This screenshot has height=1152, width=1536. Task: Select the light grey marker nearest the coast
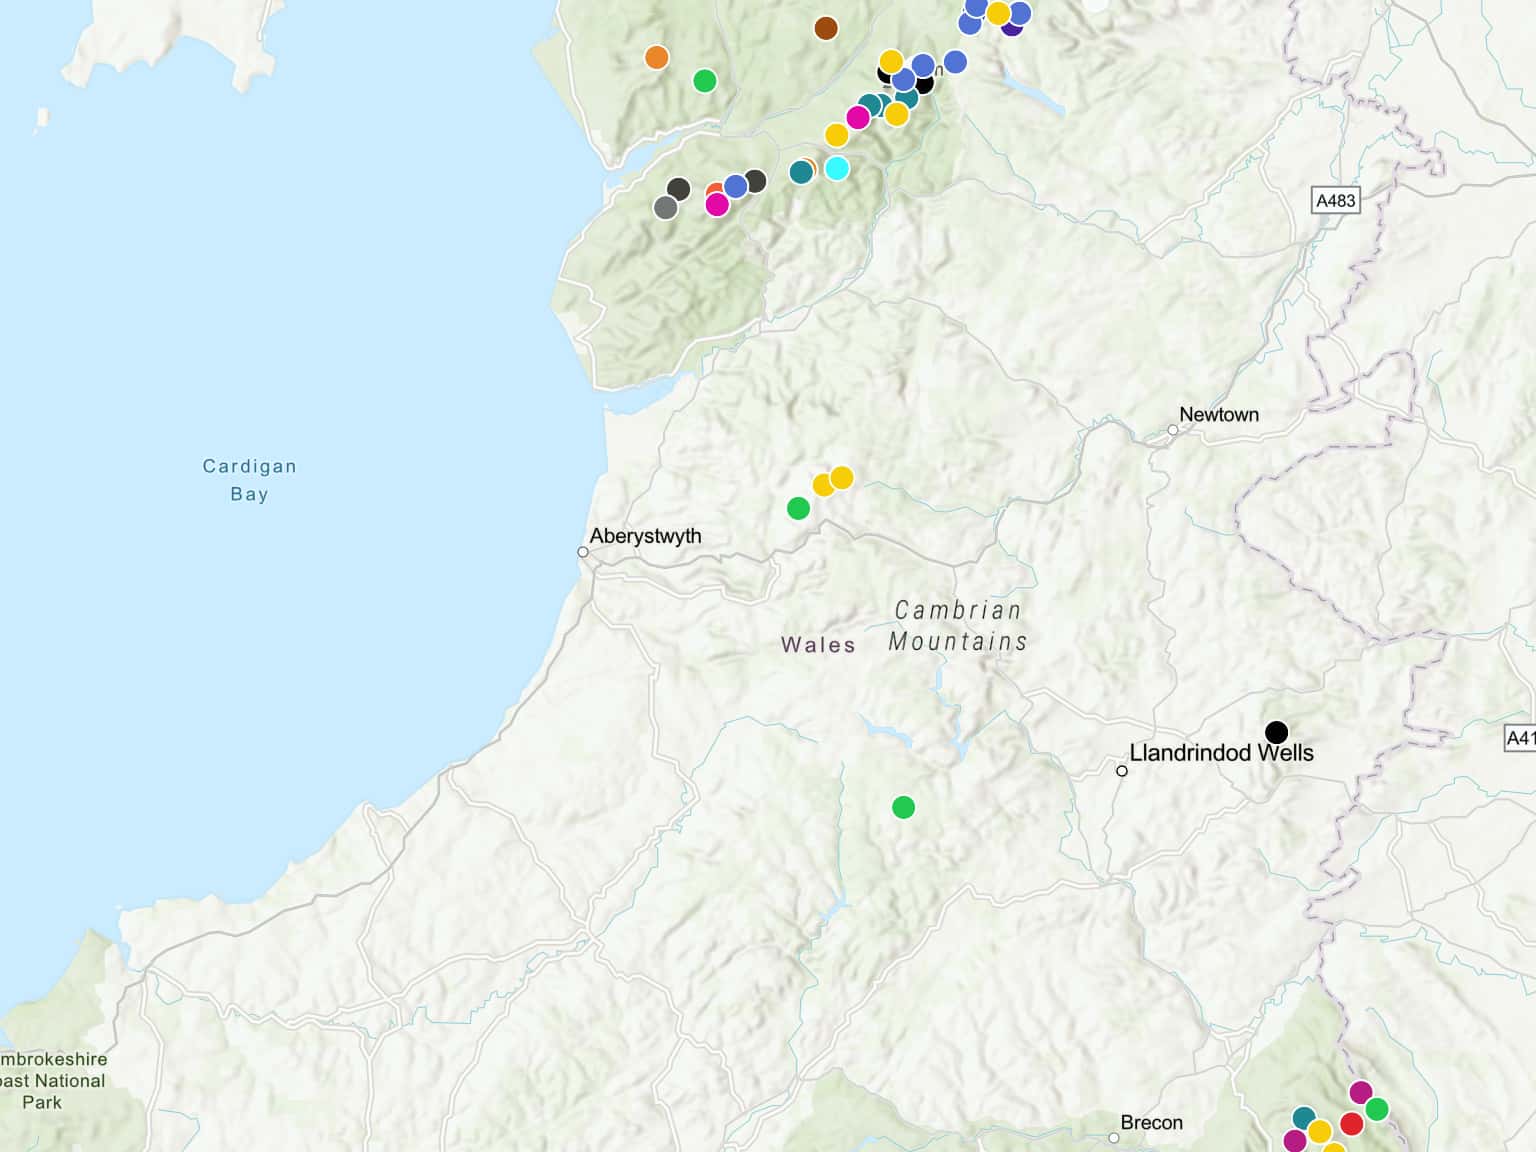click(665, 208)
